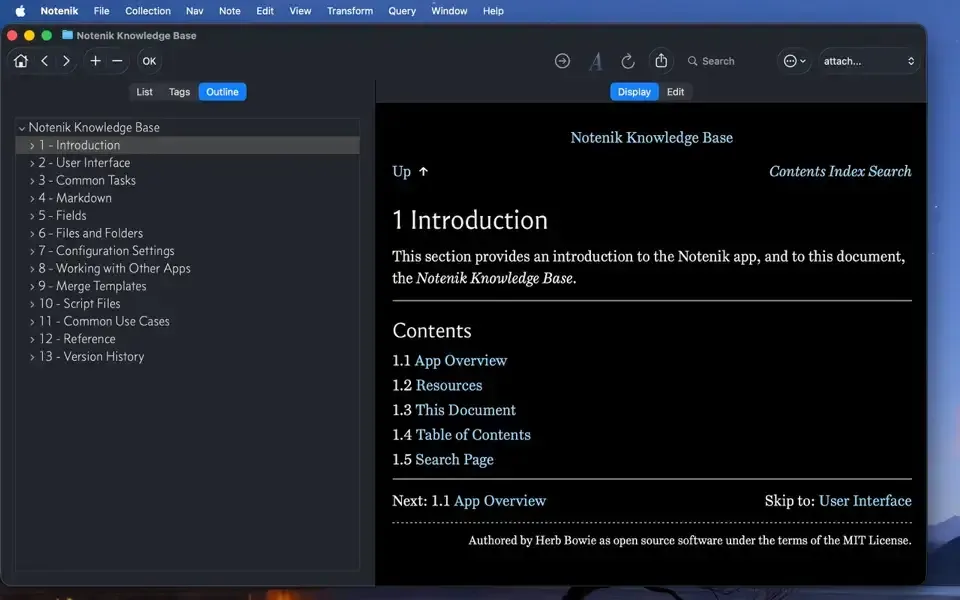The image size is (960, 600).
Task: Click the OK button in the toolbar
Action: tap(149, 61)
